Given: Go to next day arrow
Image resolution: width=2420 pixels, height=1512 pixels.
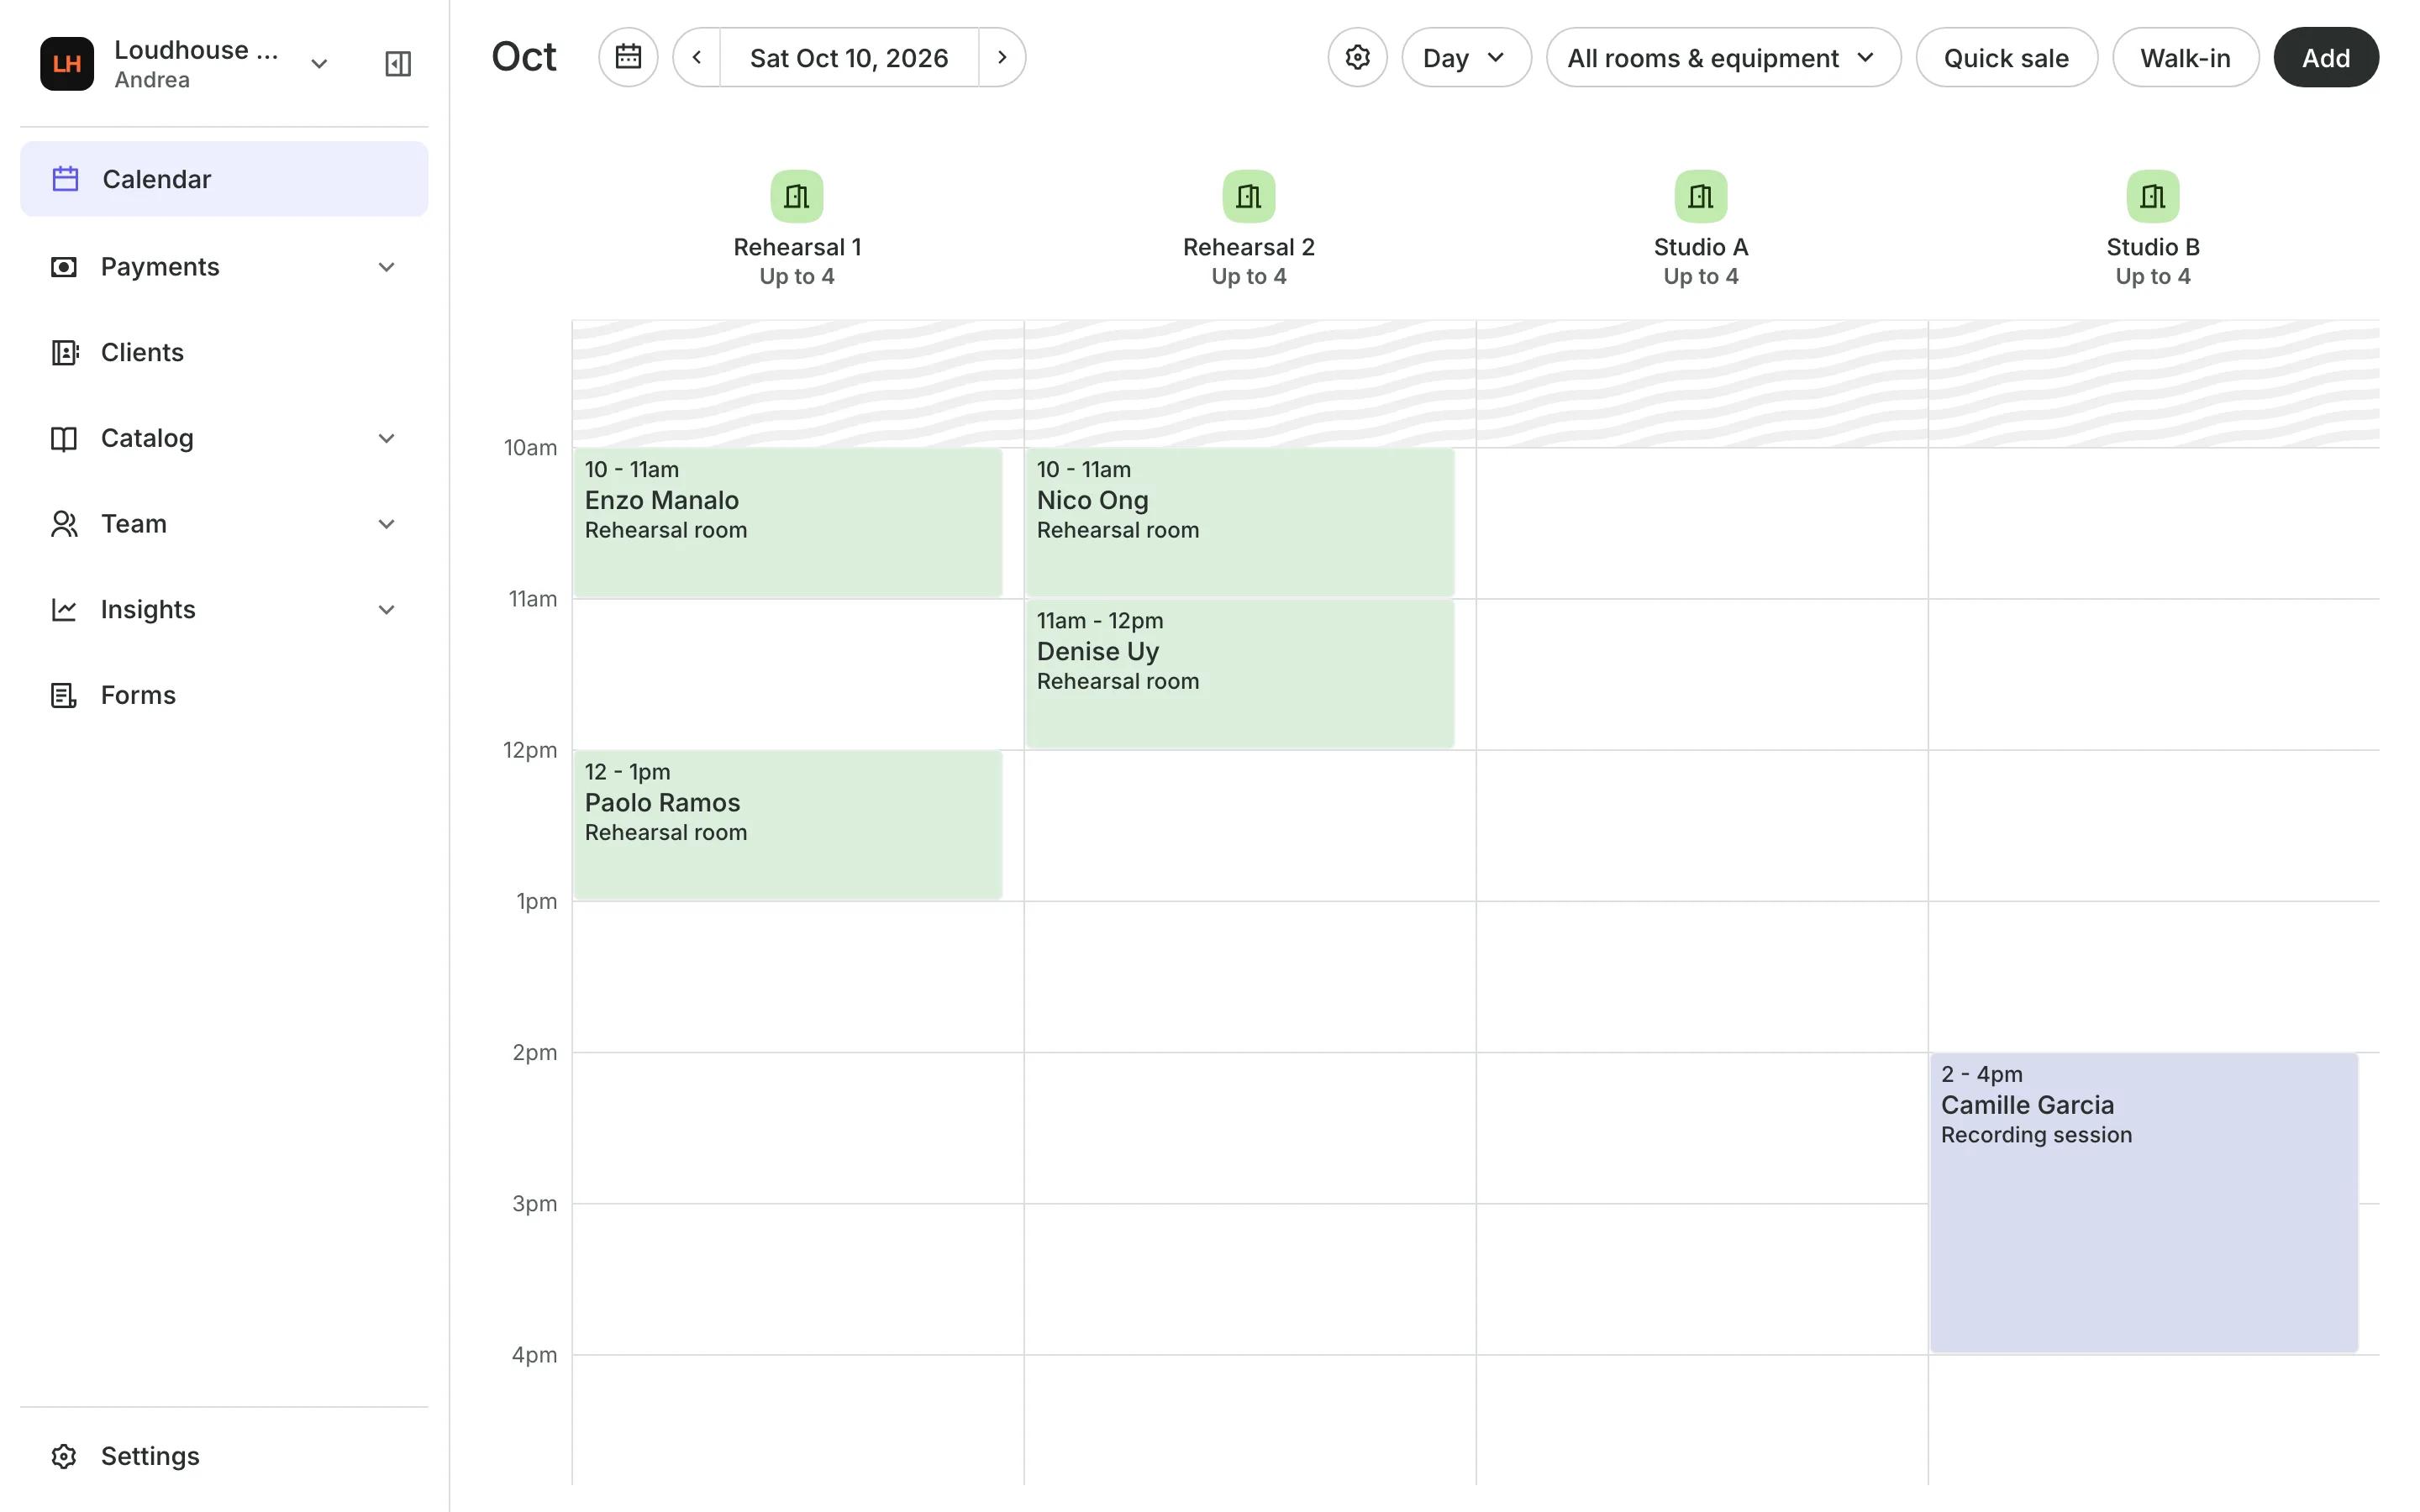Looking at the screenshot, I should point(1002,57).
